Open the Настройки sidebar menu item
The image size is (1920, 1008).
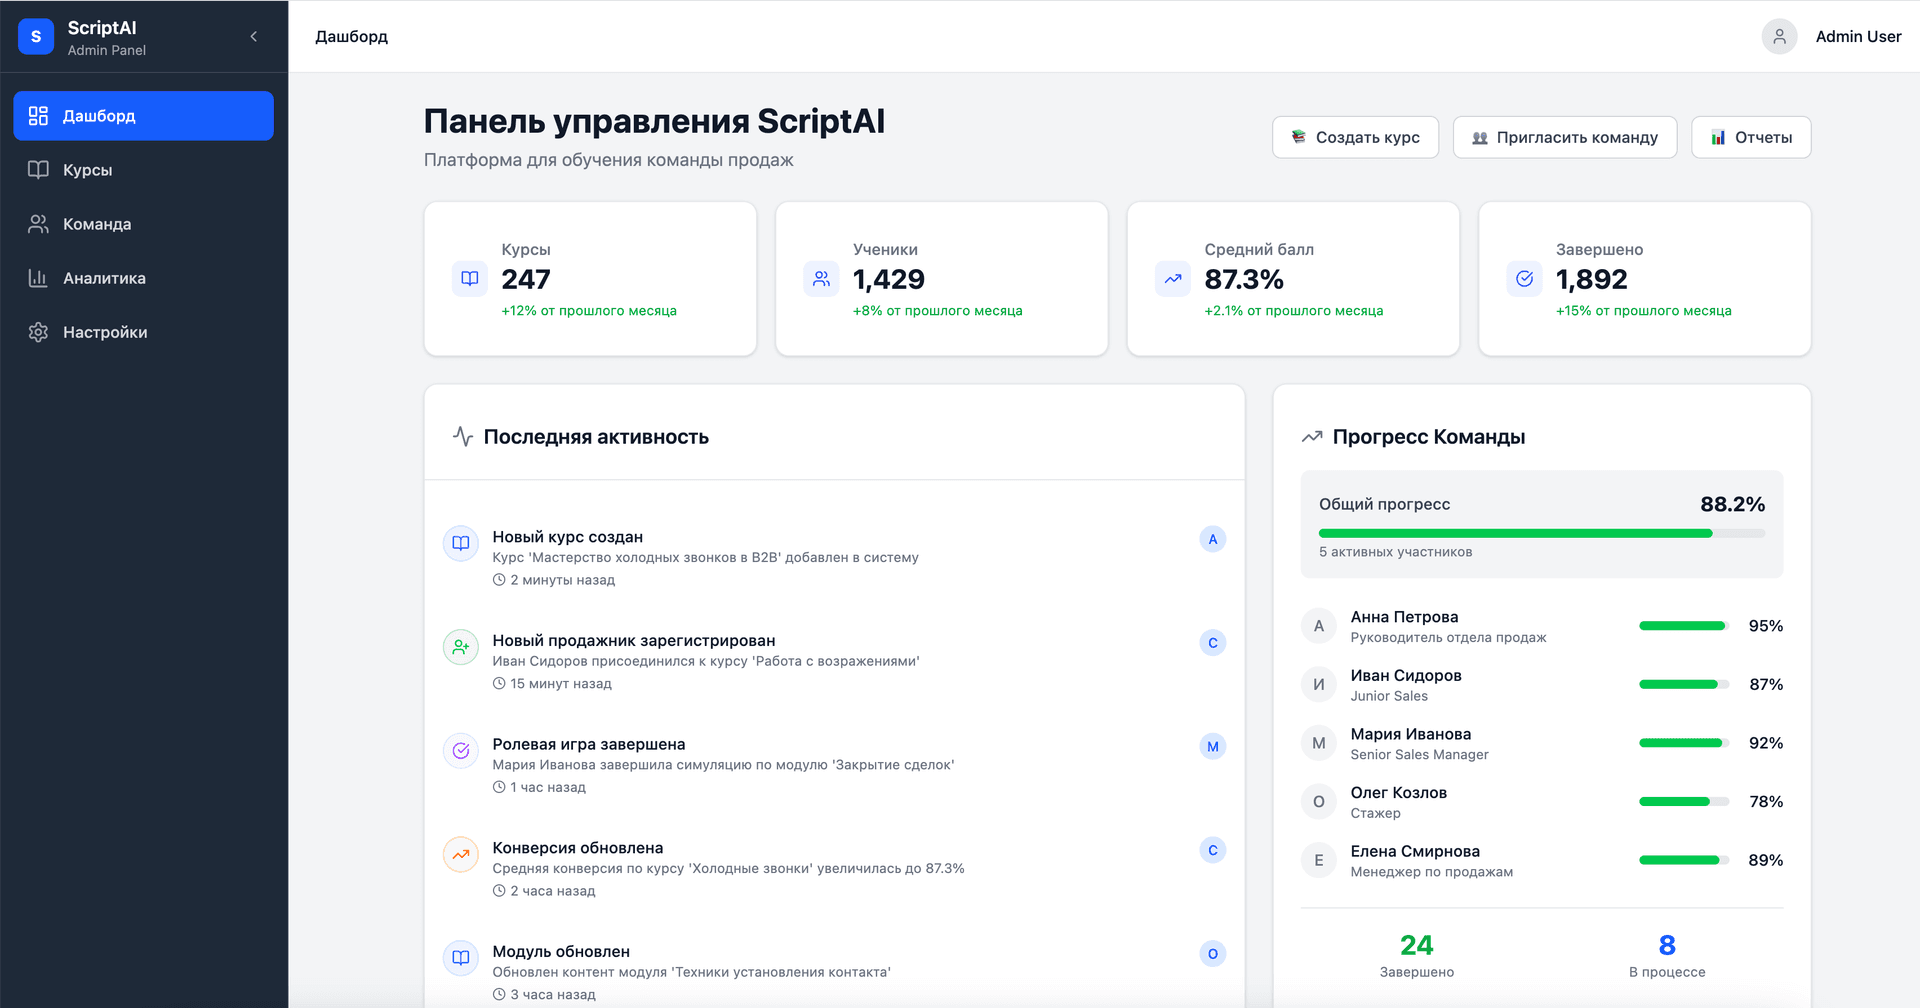point(143,332)
